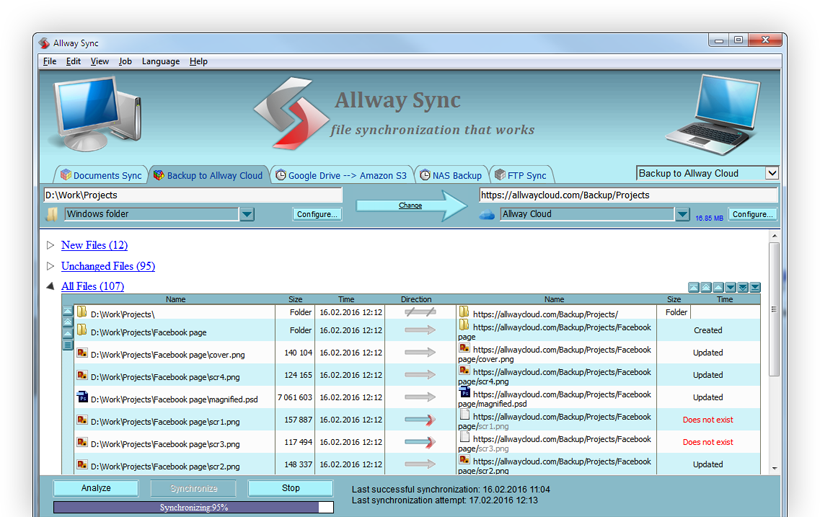Open the Language menu

161,61
